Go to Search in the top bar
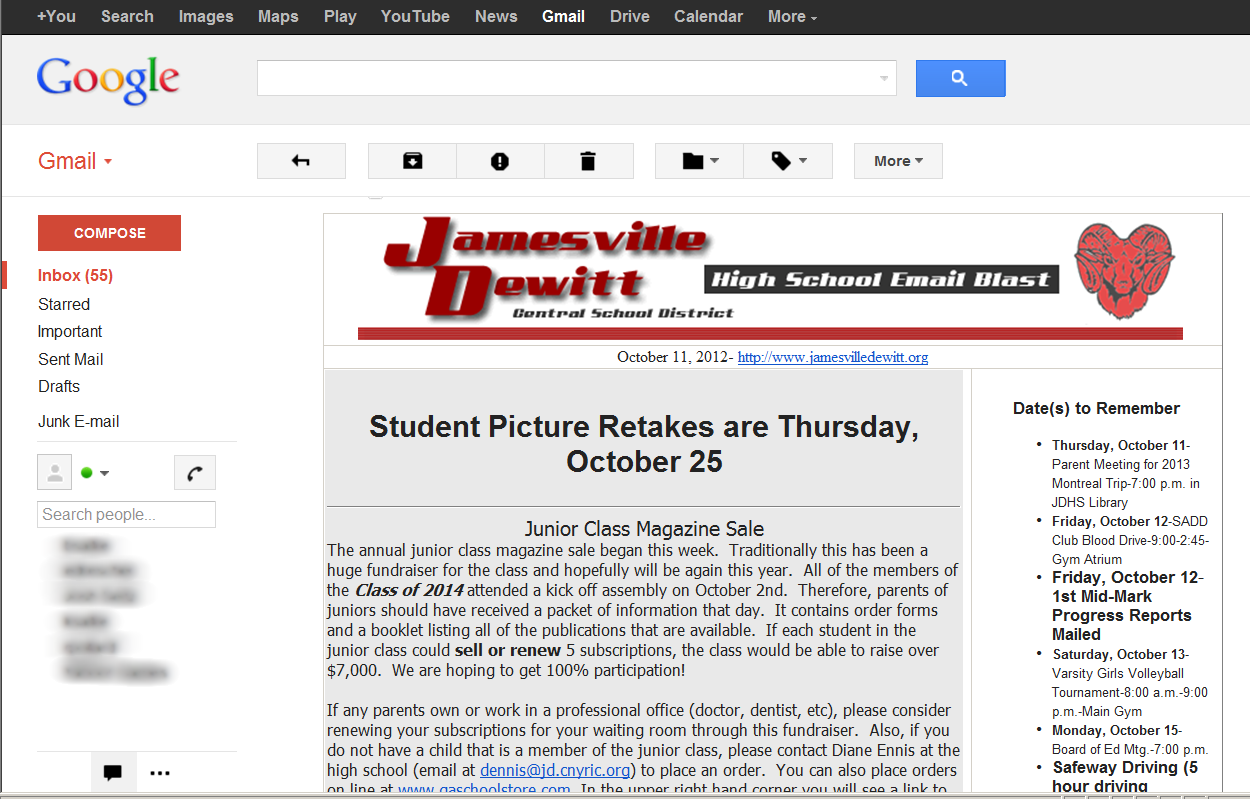The width and height of the screenshot is (1250, 799). point(127,16)
